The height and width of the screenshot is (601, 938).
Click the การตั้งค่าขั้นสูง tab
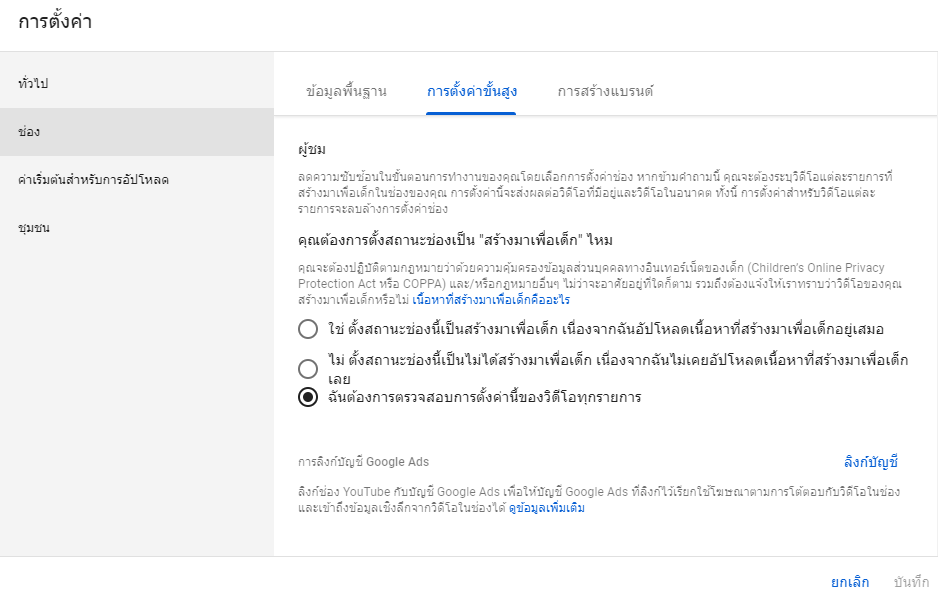471,91
